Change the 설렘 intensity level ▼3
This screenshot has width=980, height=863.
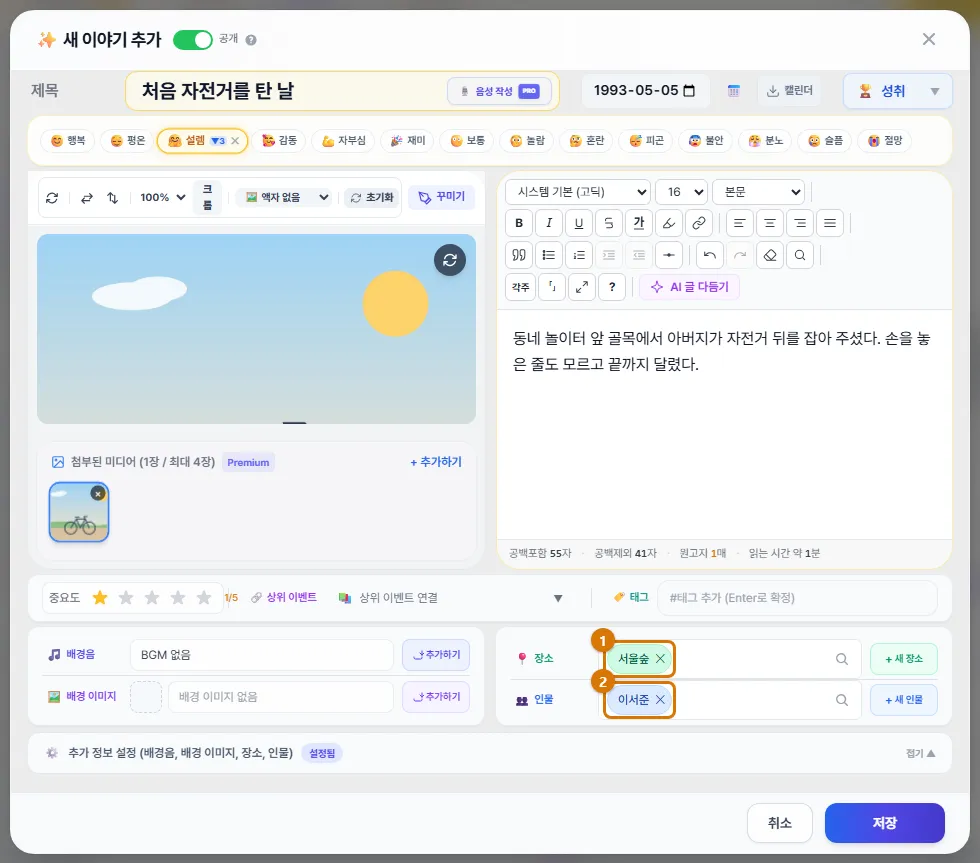point(218,141)
